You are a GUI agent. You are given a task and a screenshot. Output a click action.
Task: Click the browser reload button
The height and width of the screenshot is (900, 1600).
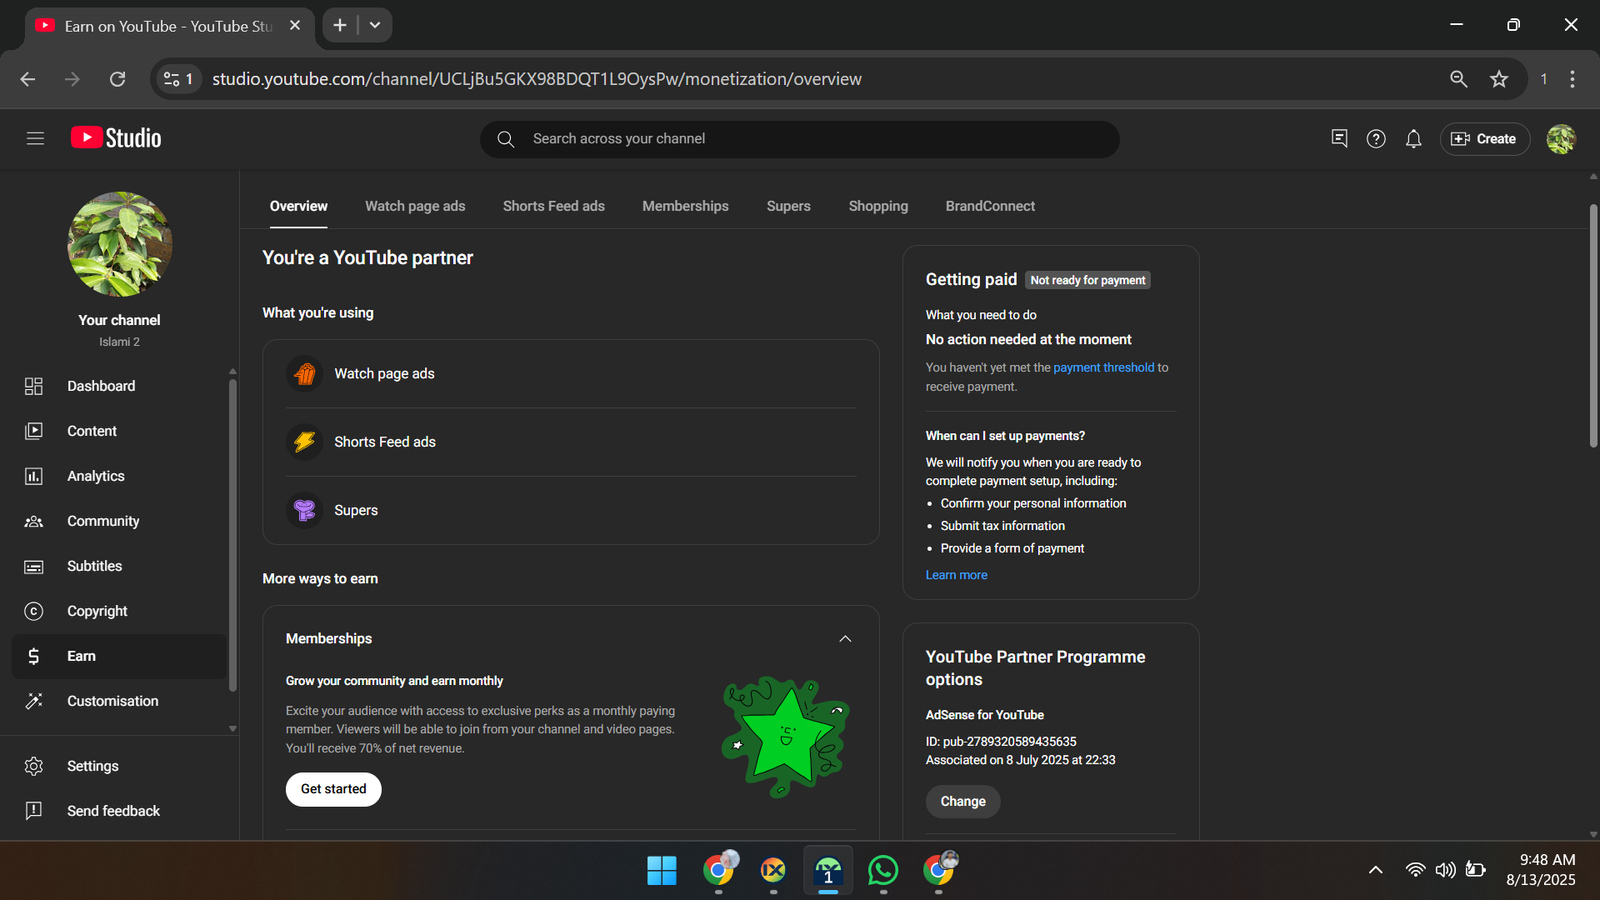coord(117,79)
